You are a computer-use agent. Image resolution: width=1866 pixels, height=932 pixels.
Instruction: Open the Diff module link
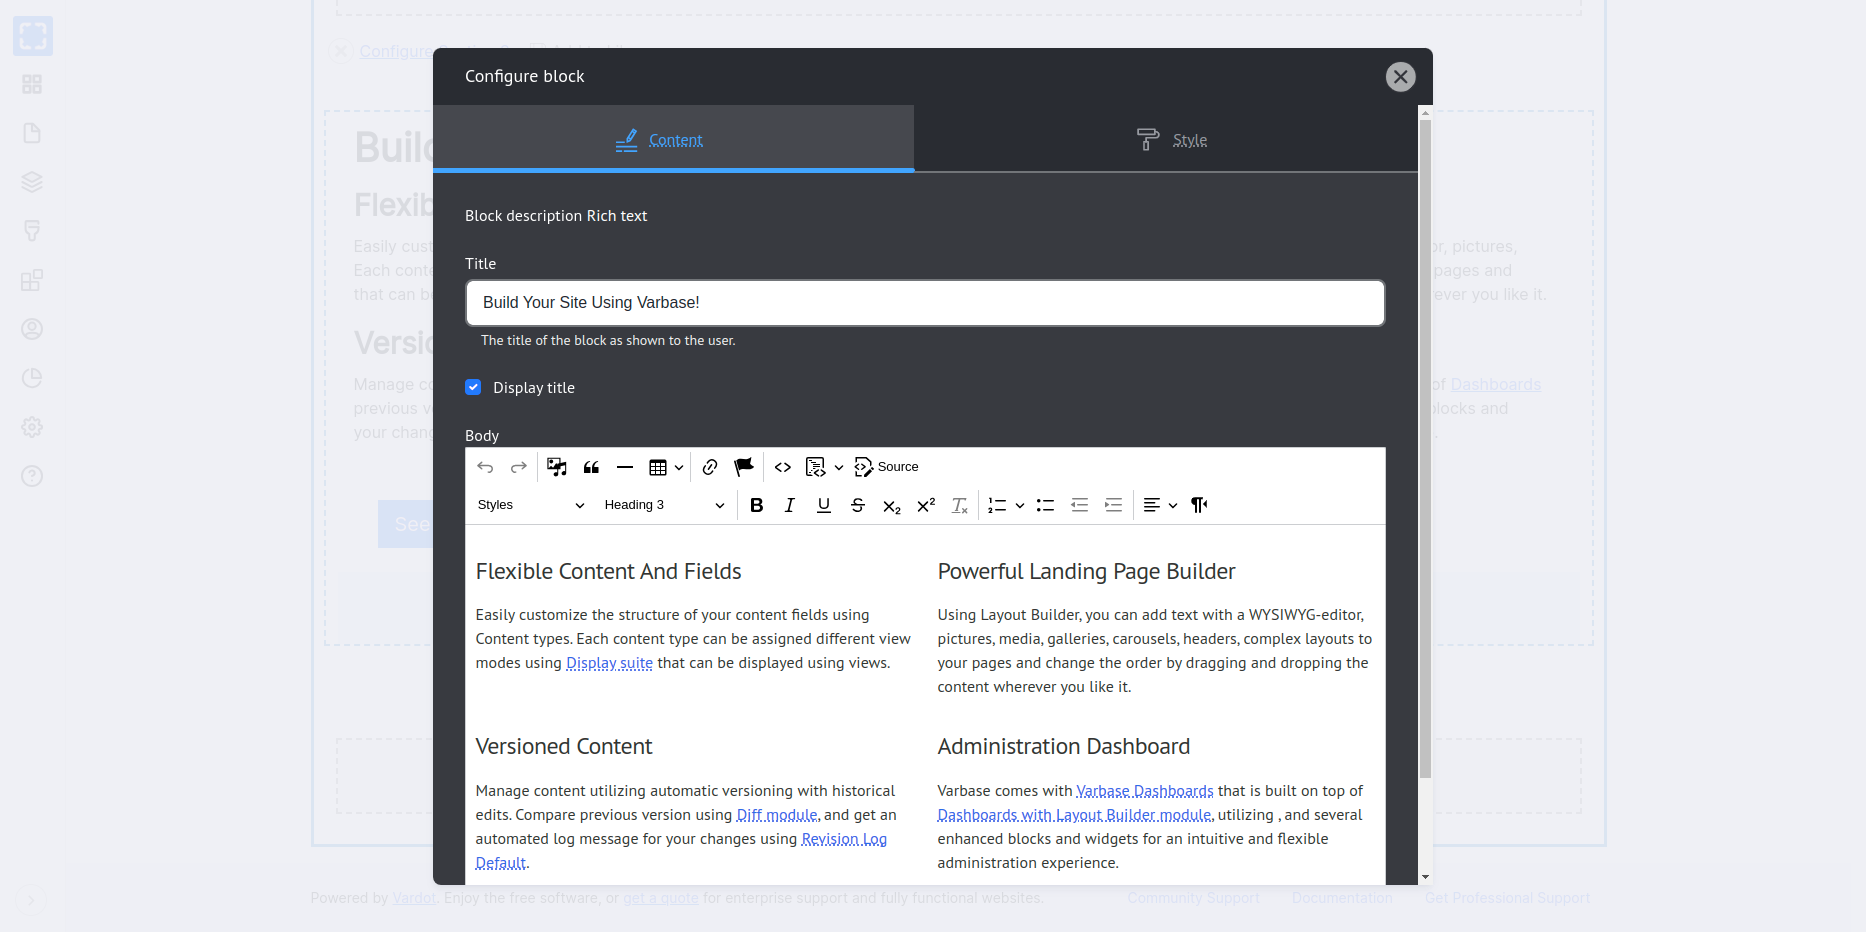[x=777, y=815]
